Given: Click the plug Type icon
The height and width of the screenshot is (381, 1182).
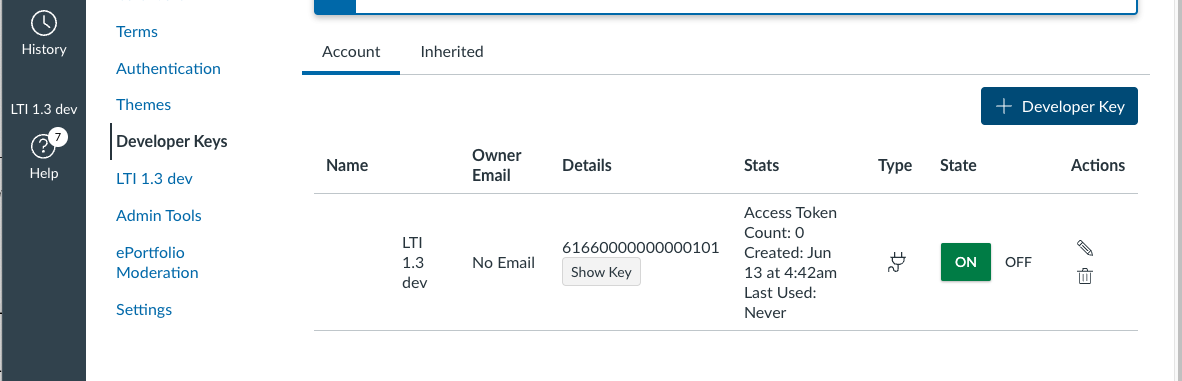Looking at the screenshot, I should point(896,263).
